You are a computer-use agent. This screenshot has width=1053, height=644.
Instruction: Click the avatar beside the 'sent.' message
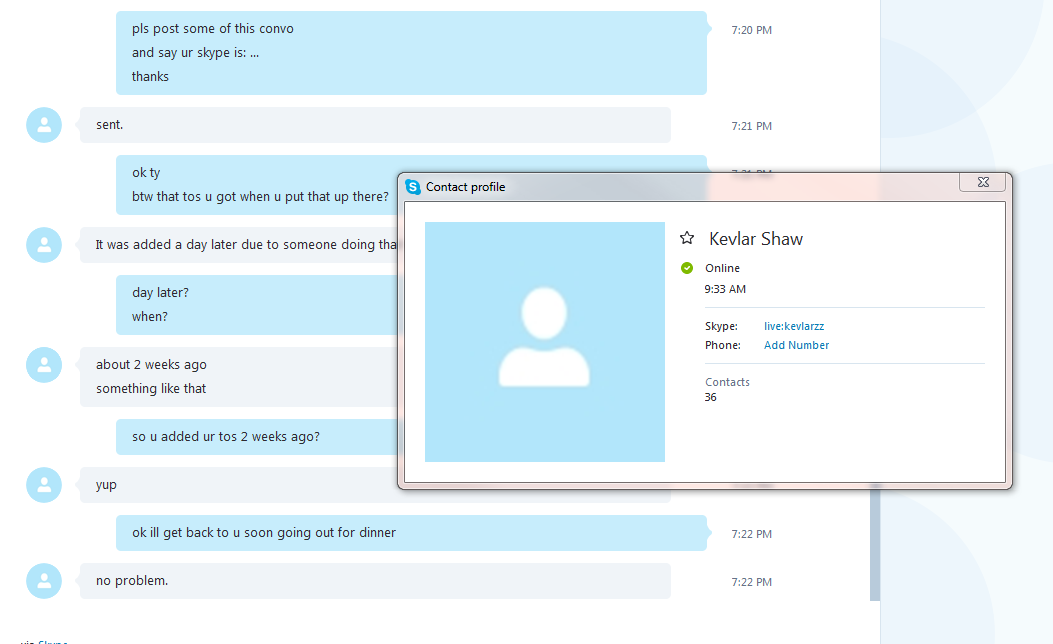(44, 125)
